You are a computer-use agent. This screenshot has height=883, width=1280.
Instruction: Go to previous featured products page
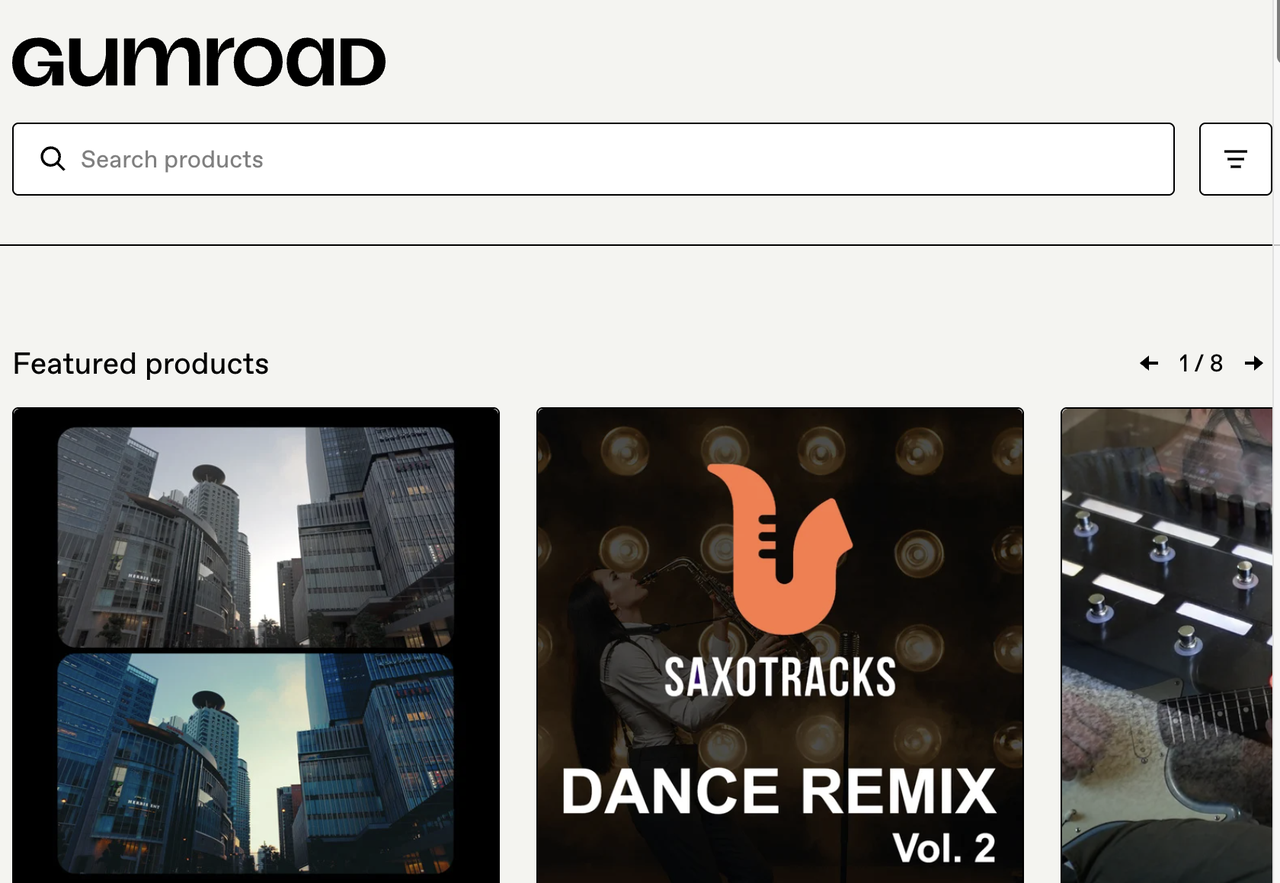click(x=1149, y=364)
